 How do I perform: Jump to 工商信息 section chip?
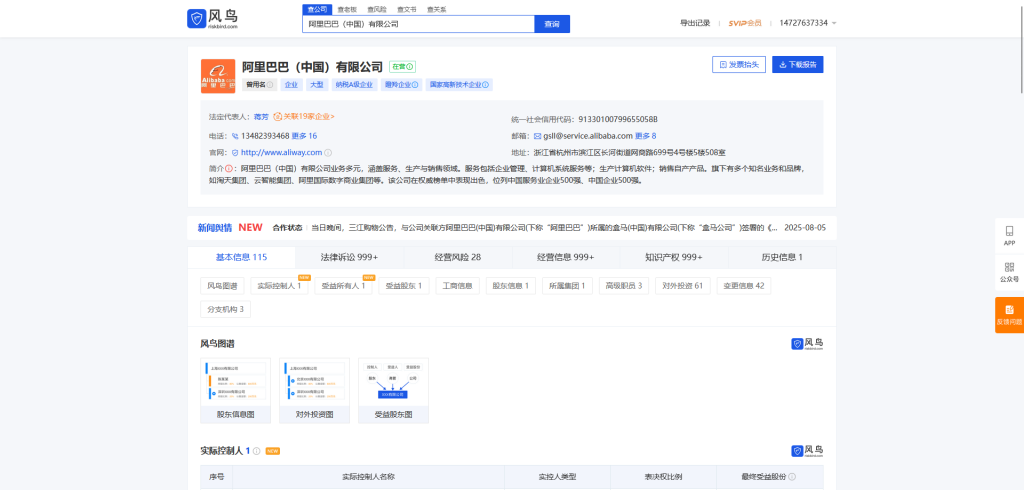coord(457,286)
